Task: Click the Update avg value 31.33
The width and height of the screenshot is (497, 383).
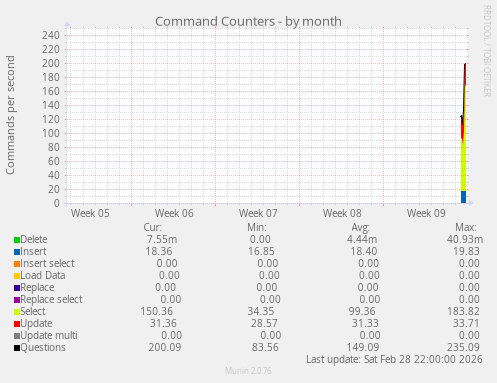Action: [x=365, y=323]
